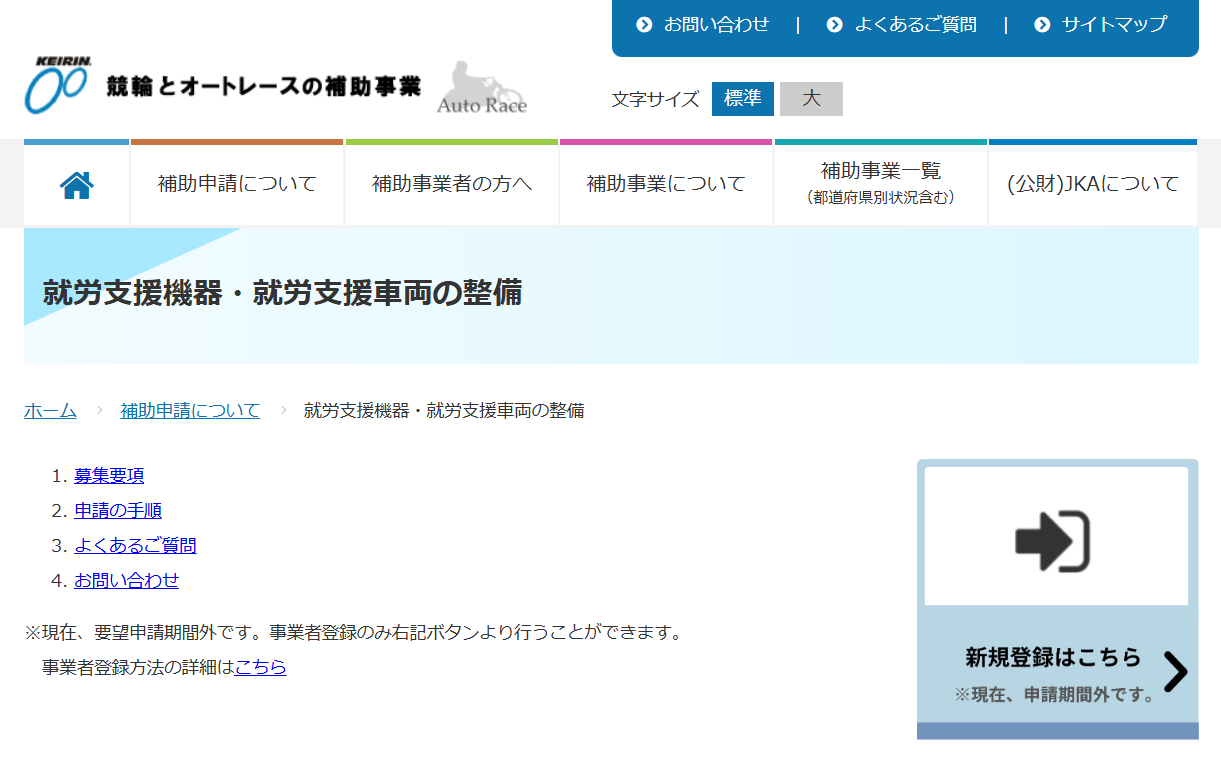Viewport: 1221px width, 775px height.
Task: Click the Auto Race logo
Action: click(x=482, y=88)
